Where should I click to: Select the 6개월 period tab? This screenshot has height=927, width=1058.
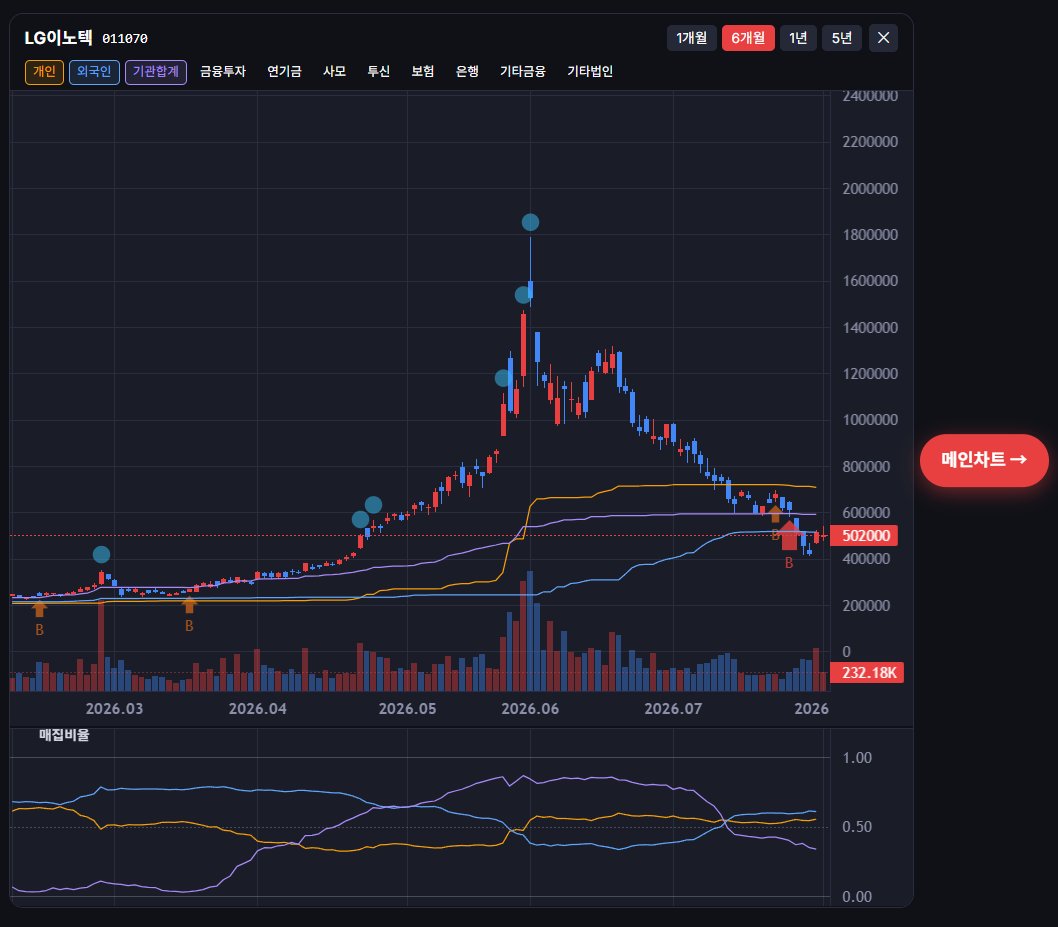tap(748, 38)
